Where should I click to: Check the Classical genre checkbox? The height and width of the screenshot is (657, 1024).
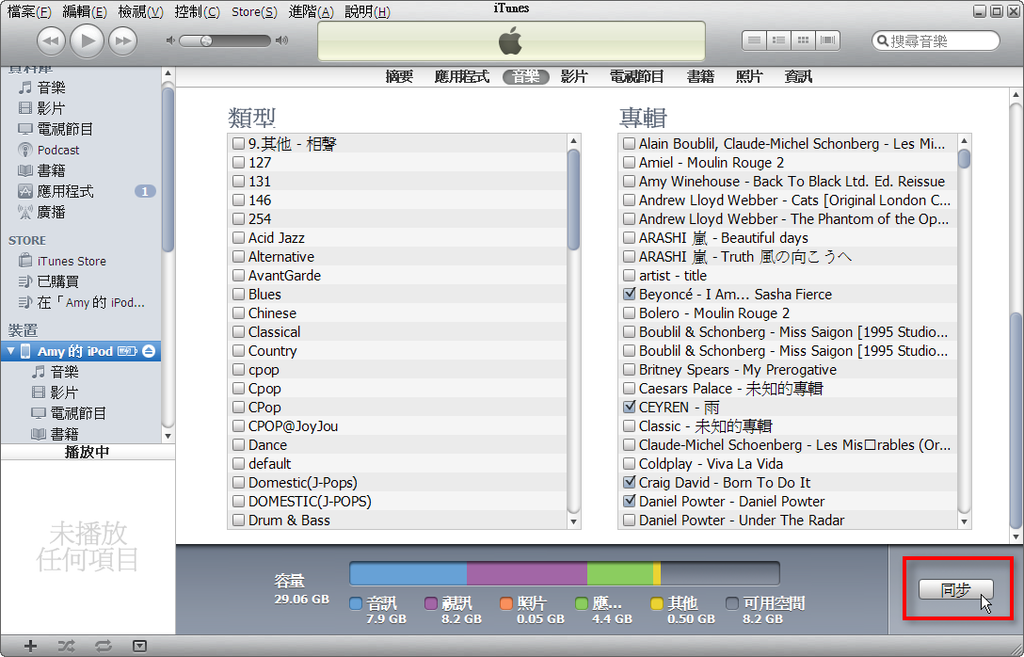238,332
